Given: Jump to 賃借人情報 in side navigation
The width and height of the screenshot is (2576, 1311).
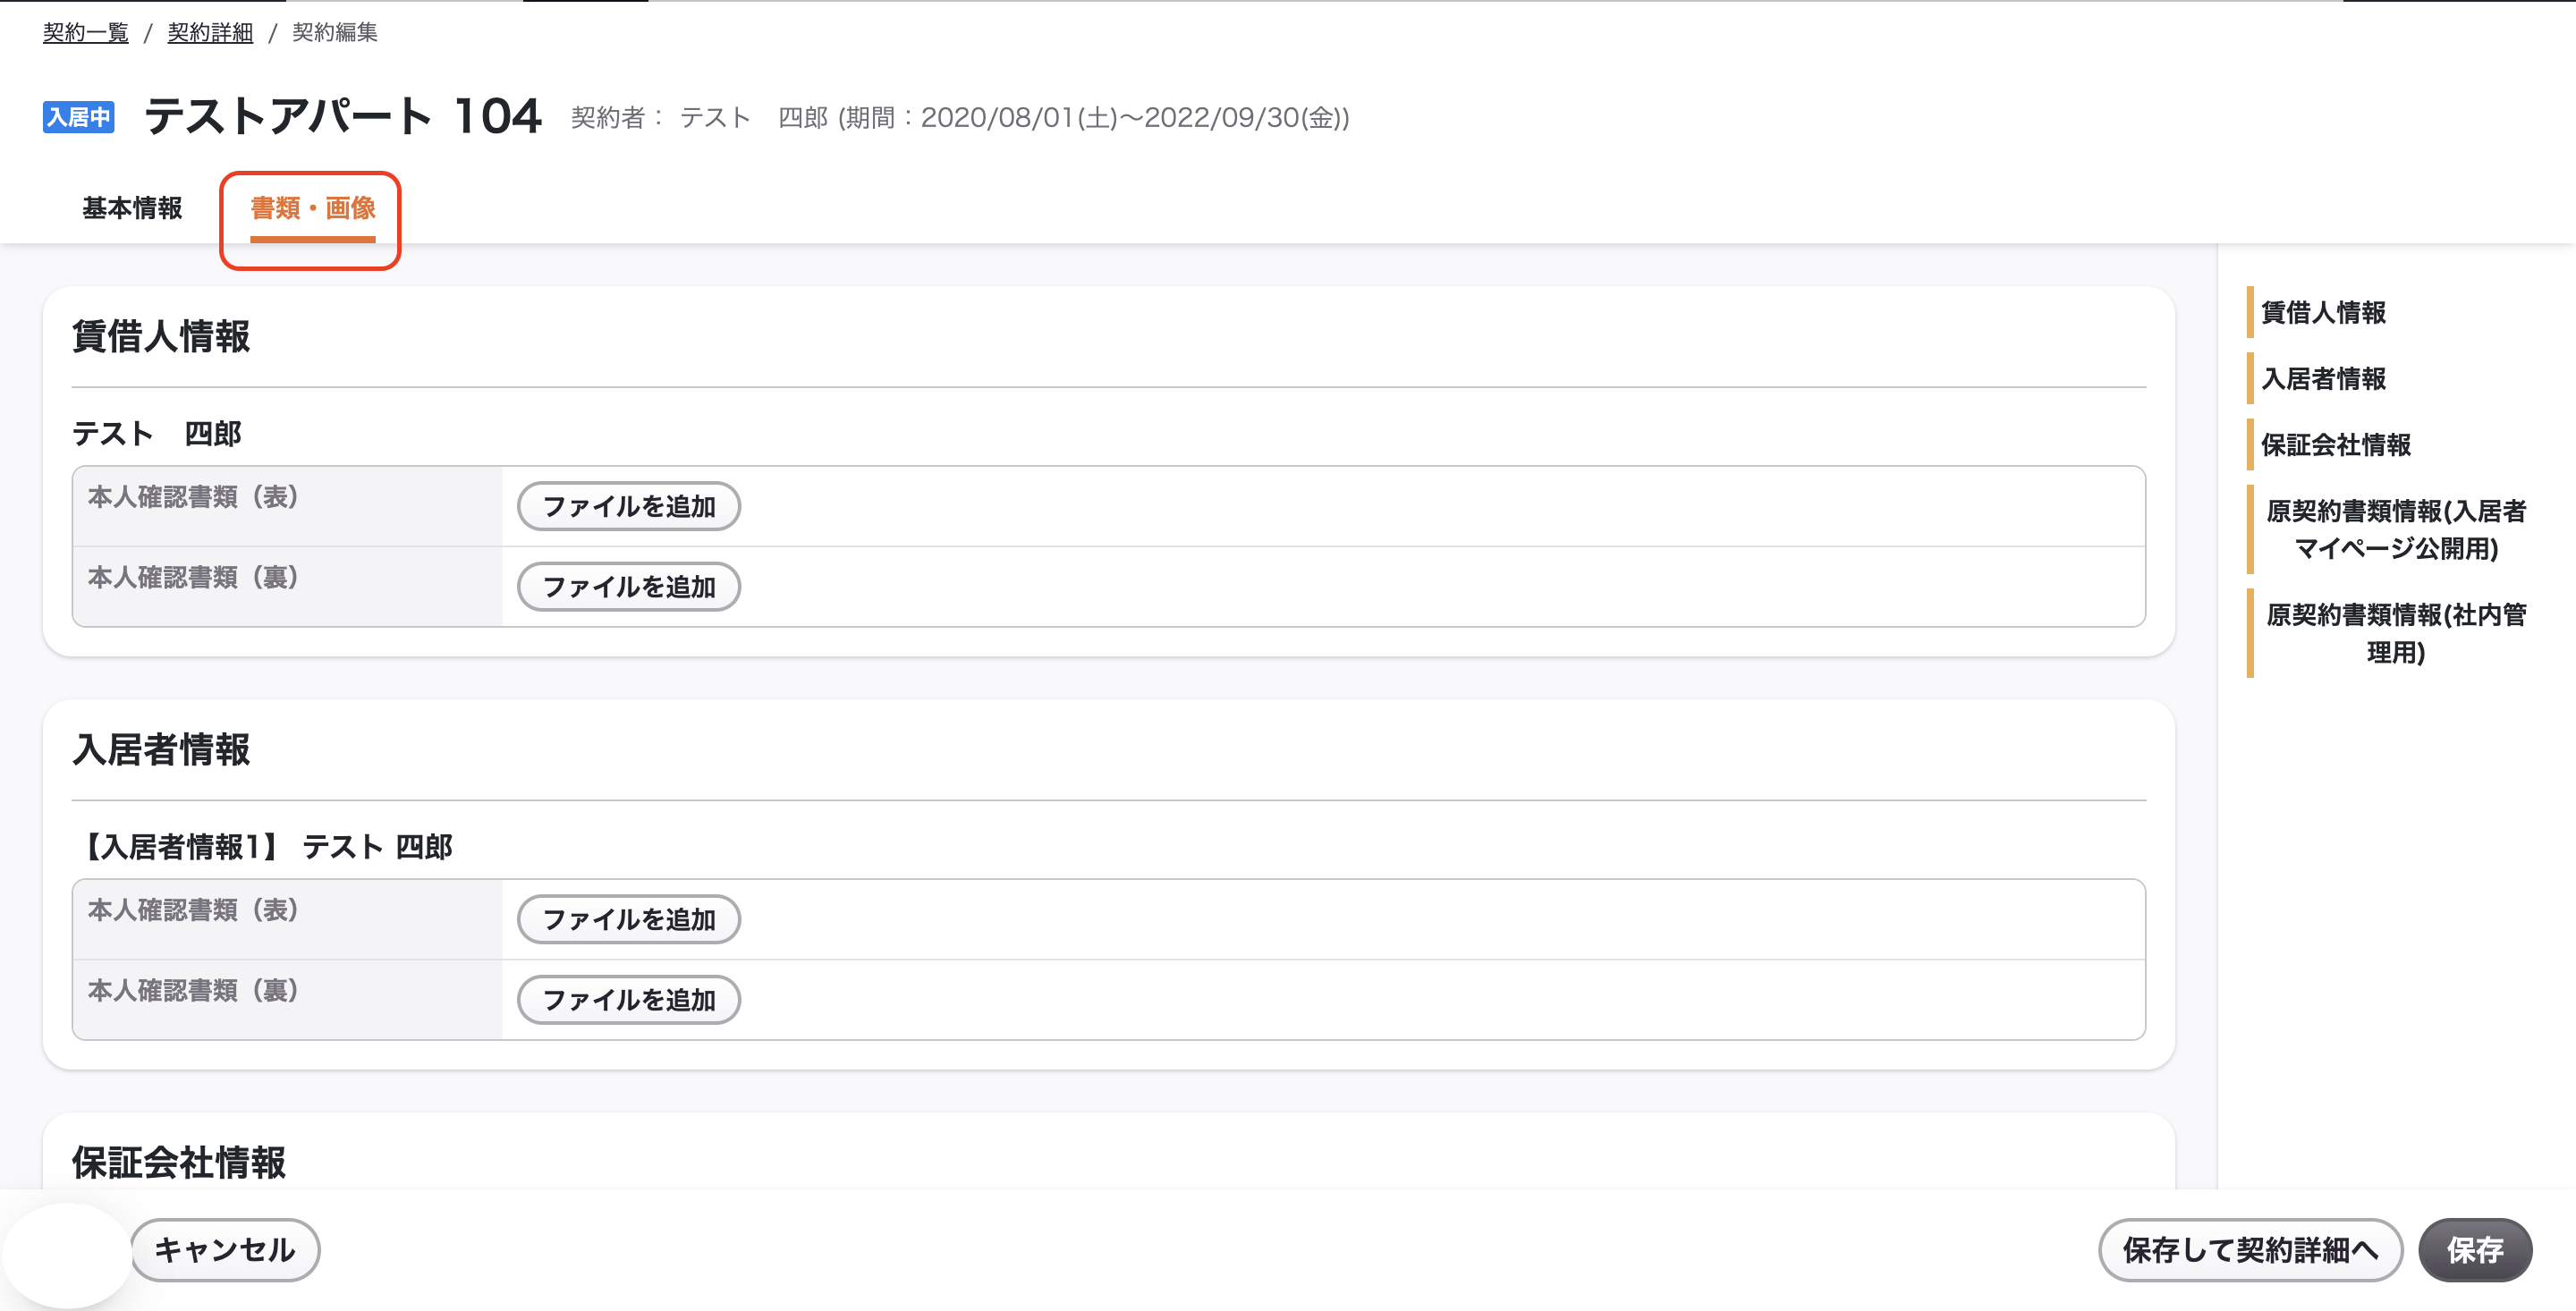Looking at the screenshot, I should click(x=2323, y=312).
